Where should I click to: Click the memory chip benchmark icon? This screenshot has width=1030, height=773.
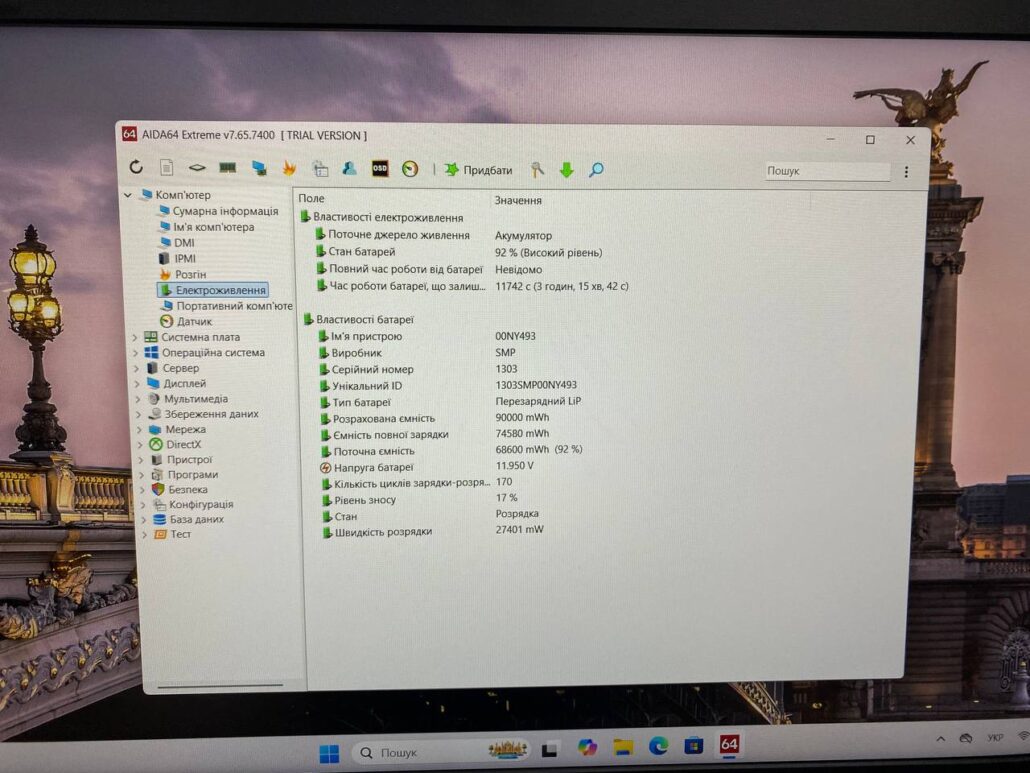coord(227,168)
